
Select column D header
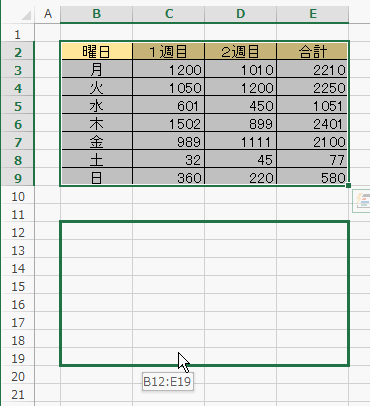tap(241, 14)
